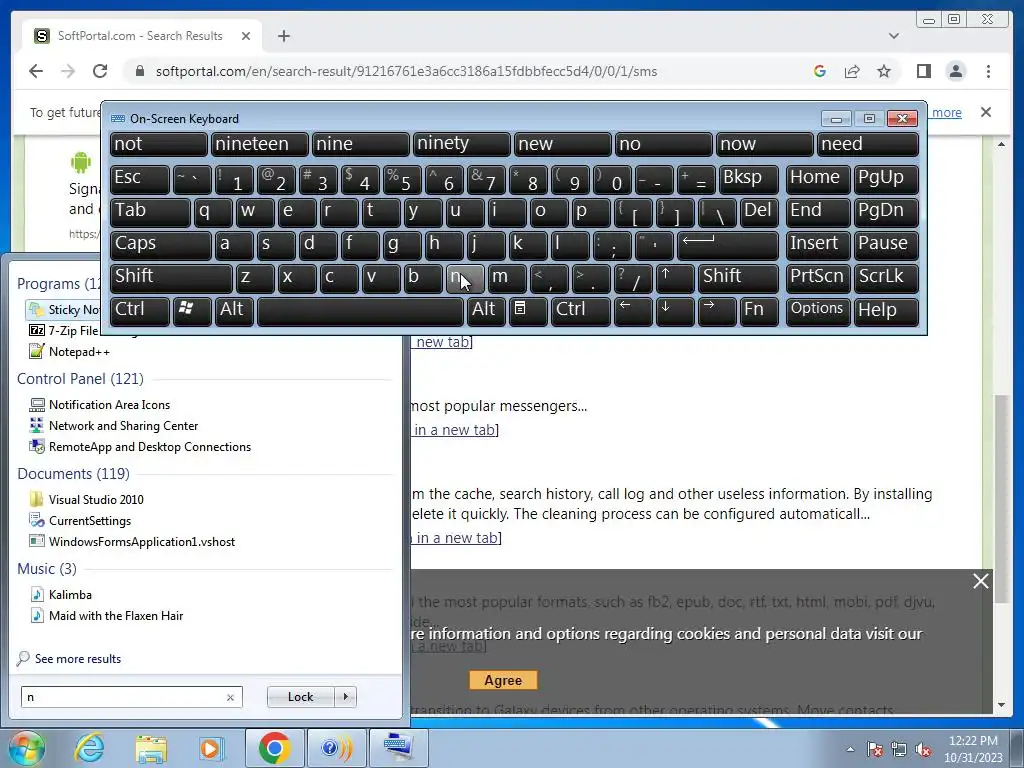Click the space bar on the keyboard
1024x768 pixels.
click(x=360, y=312)
